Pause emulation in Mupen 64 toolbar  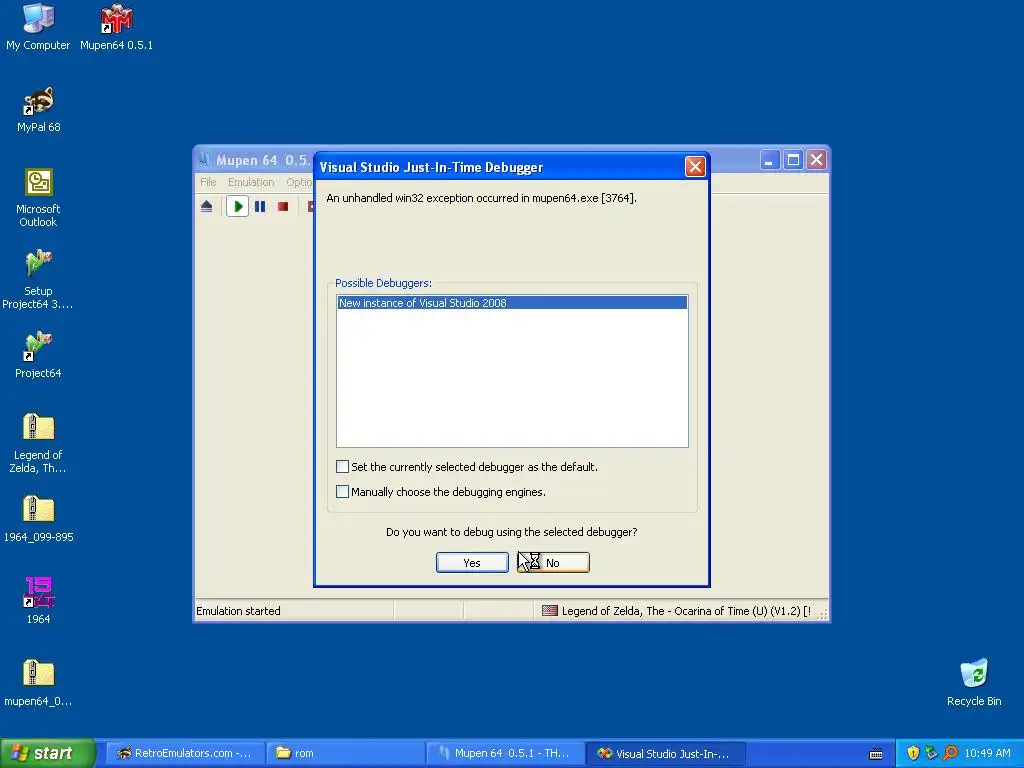[x=260, y=206]
